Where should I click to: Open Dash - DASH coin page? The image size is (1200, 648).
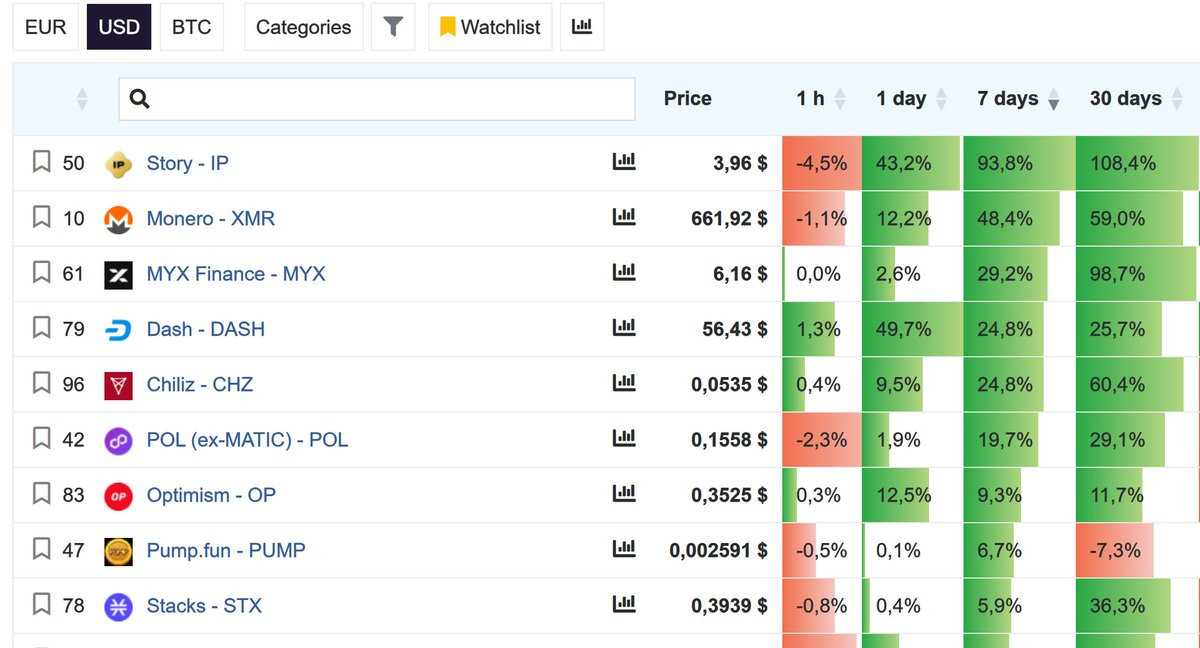[206, 329]
